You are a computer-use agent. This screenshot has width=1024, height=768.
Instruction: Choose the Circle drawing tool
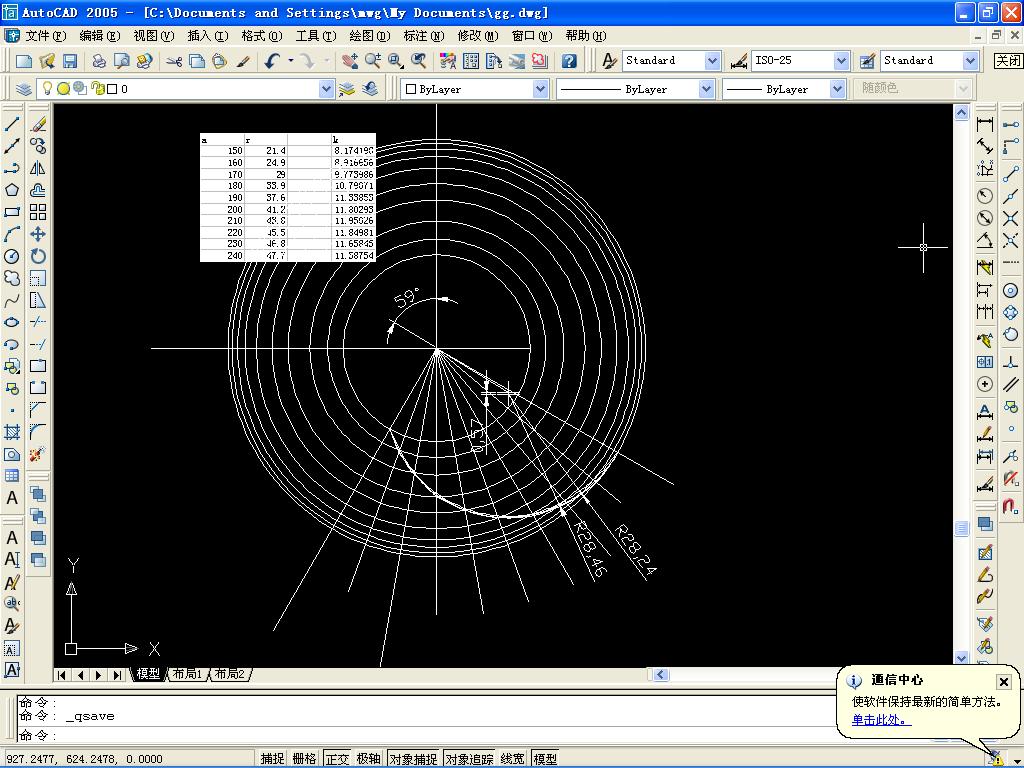[12, 256]
